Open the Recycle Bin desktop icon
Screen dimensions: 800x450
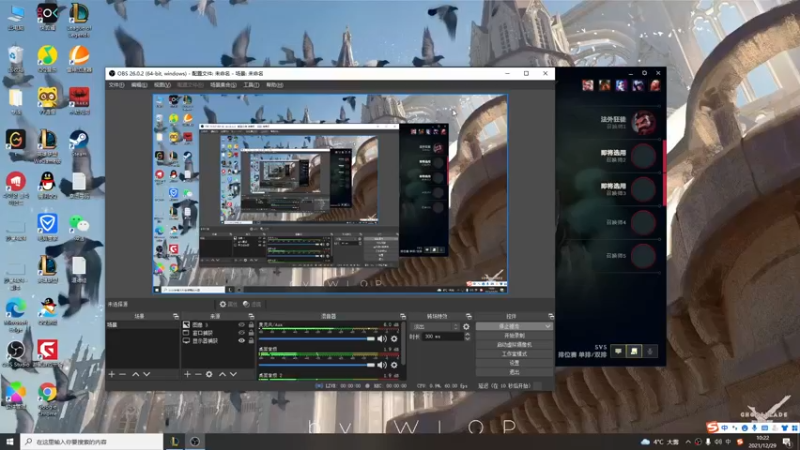click(x=16, y=59)
